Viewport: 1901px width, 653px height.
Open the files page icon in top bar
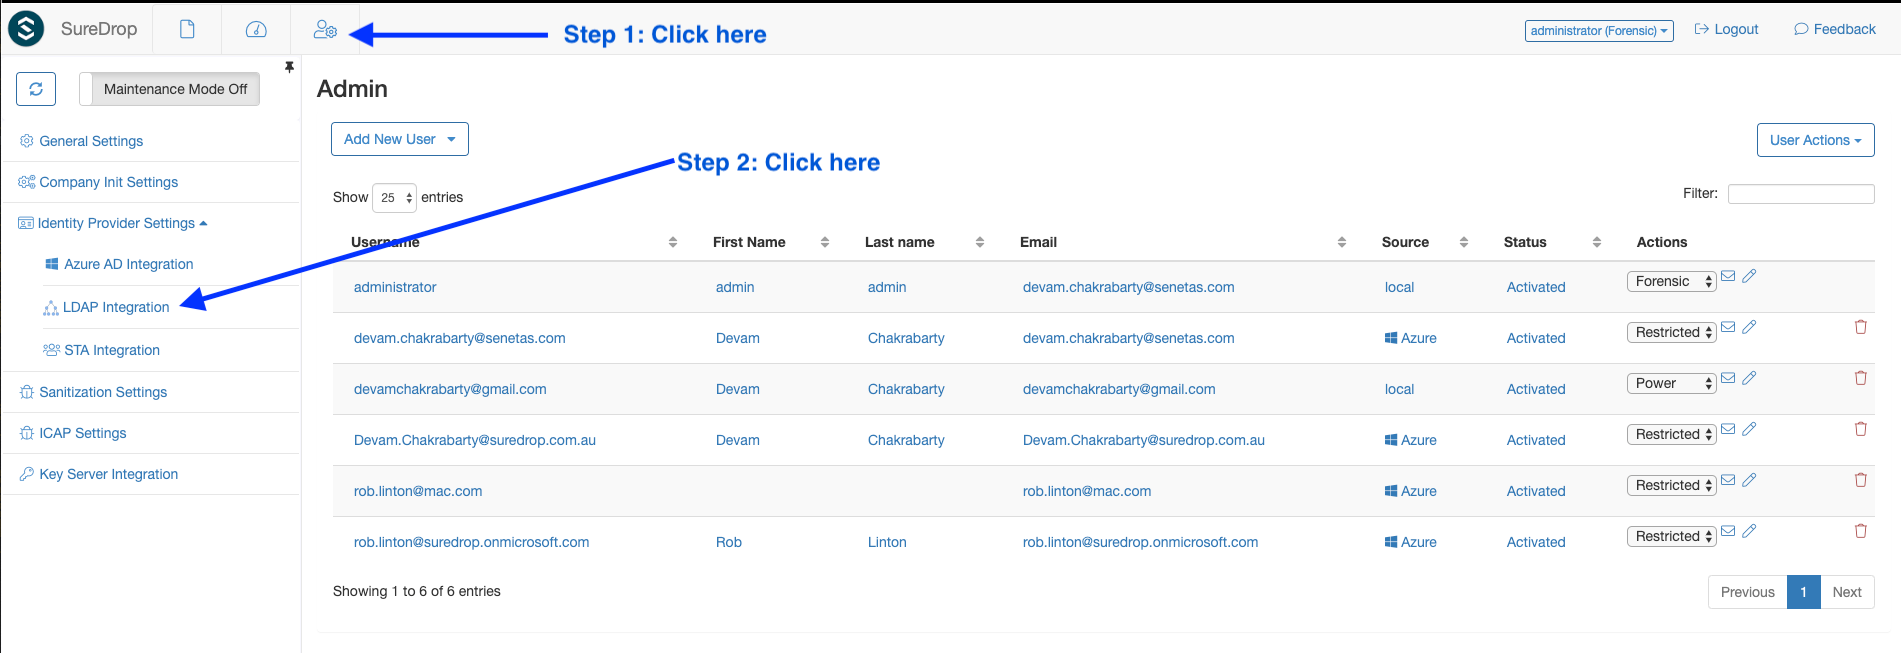click(187, 29)
